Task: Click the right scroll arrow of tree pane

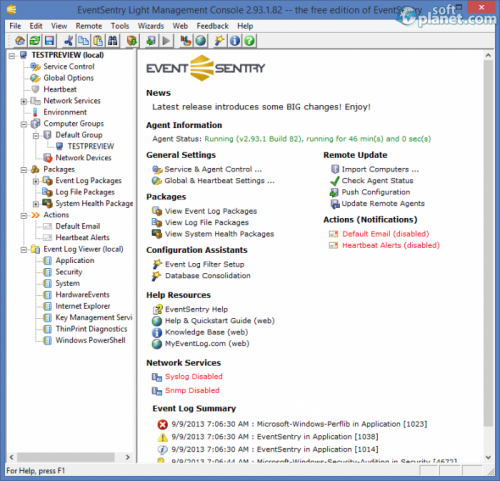Action: (x=128, y=457)
